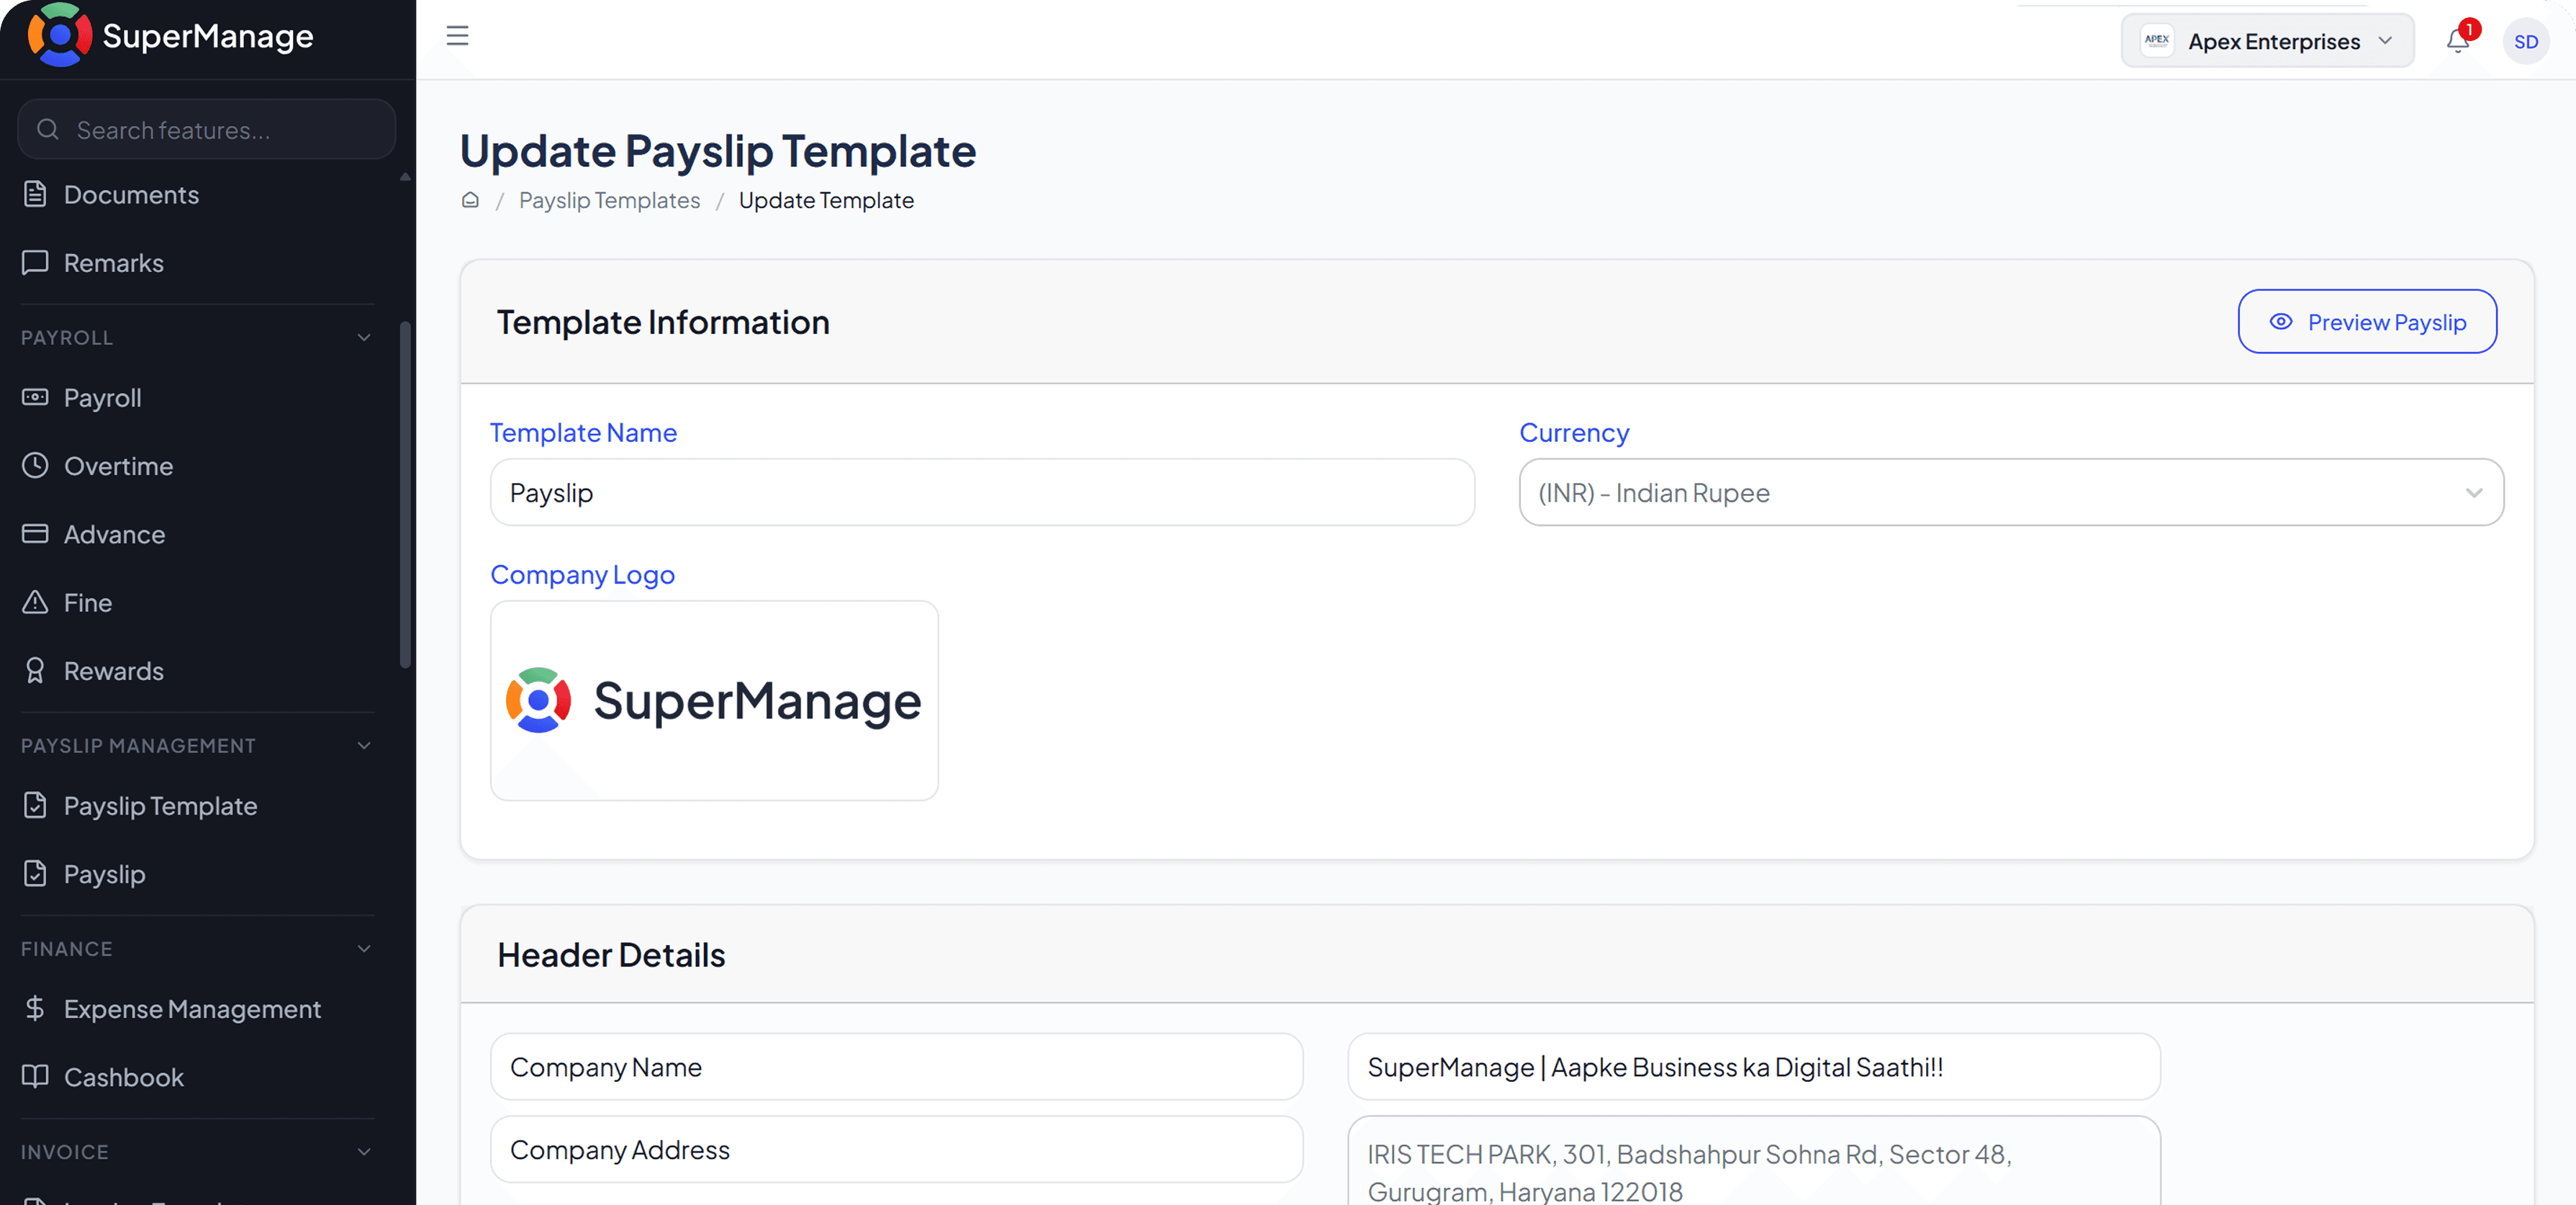The image size is (2576, 1205).
Task: Click the Advance card icon
Action: 35,533
